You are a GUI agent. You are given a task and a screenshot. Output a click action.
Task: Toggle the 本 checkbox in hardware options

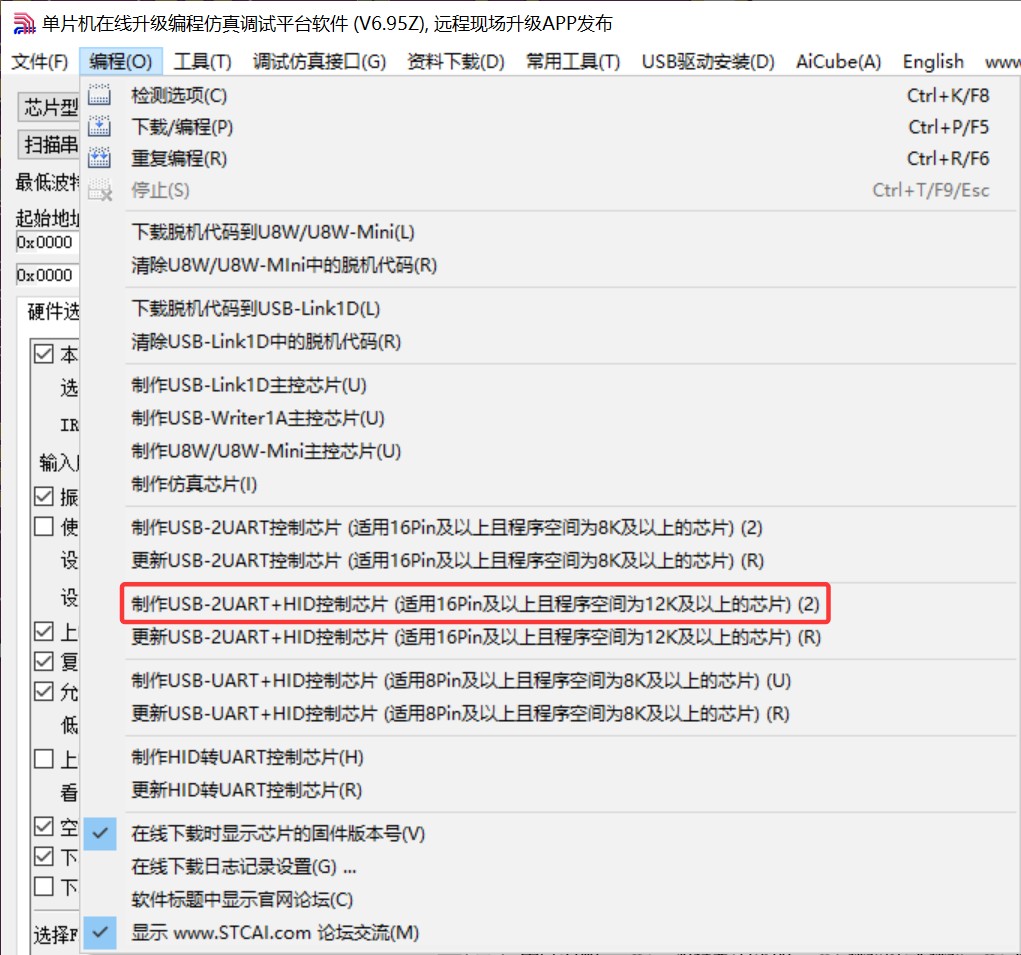(44, 353)
